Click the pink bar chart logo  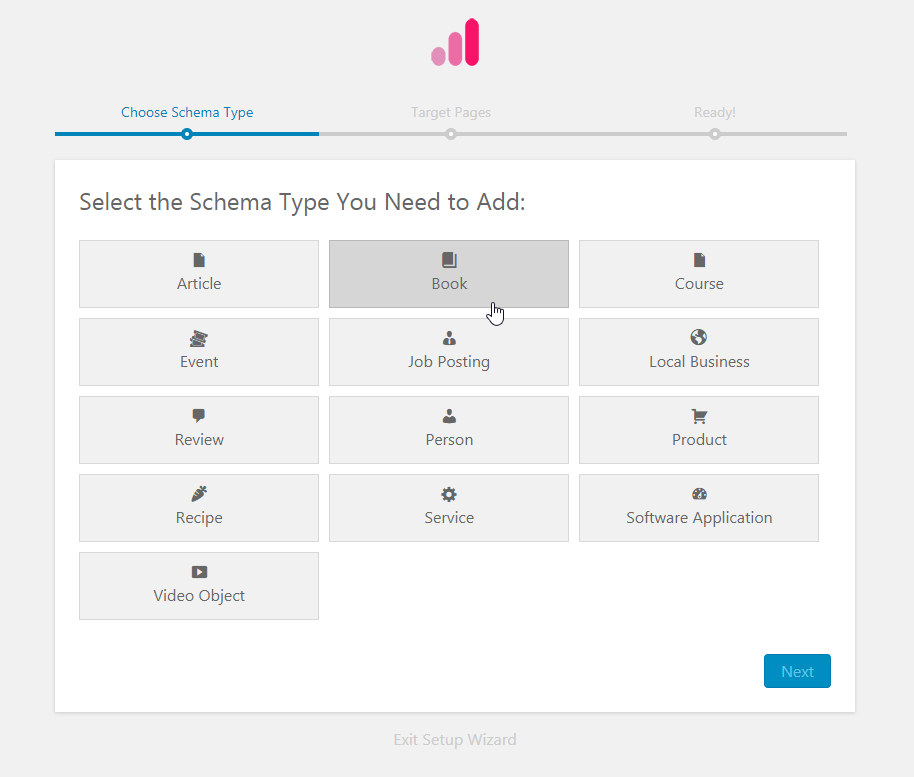456,43
